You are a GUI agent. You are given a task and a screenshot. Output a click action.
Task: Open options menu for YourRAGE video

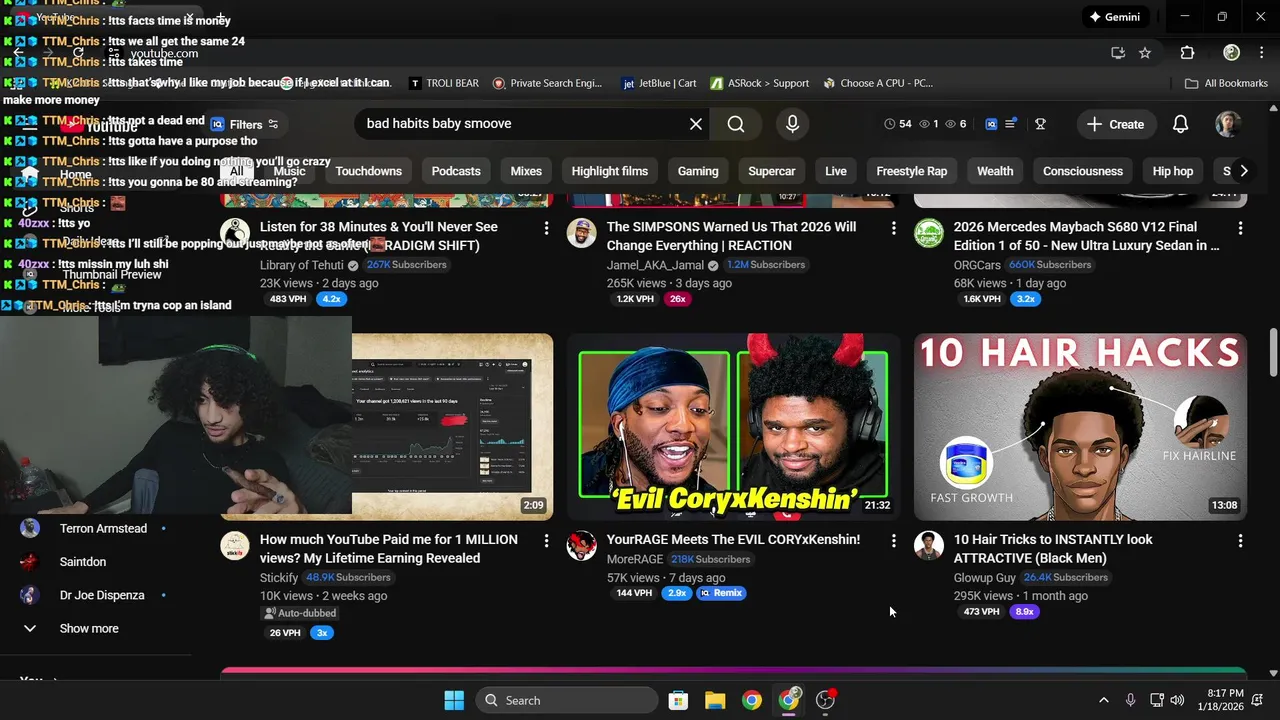(x=893, y=541)
